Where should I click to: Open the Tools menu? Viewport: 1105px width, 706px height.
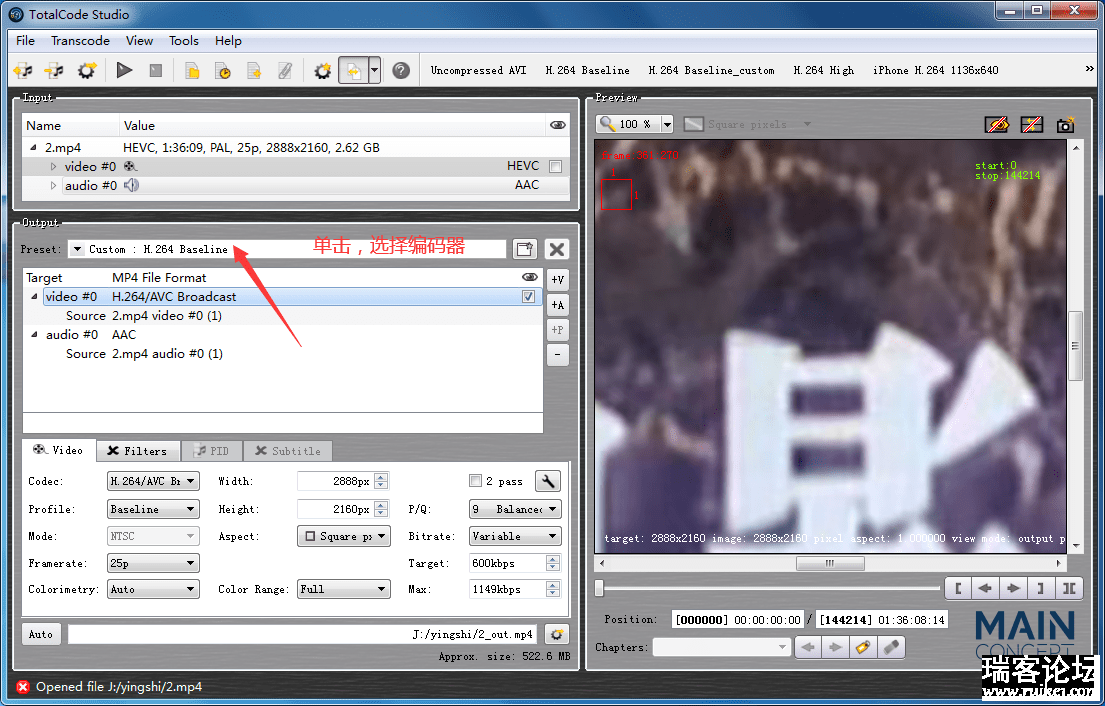coord(184,41)
